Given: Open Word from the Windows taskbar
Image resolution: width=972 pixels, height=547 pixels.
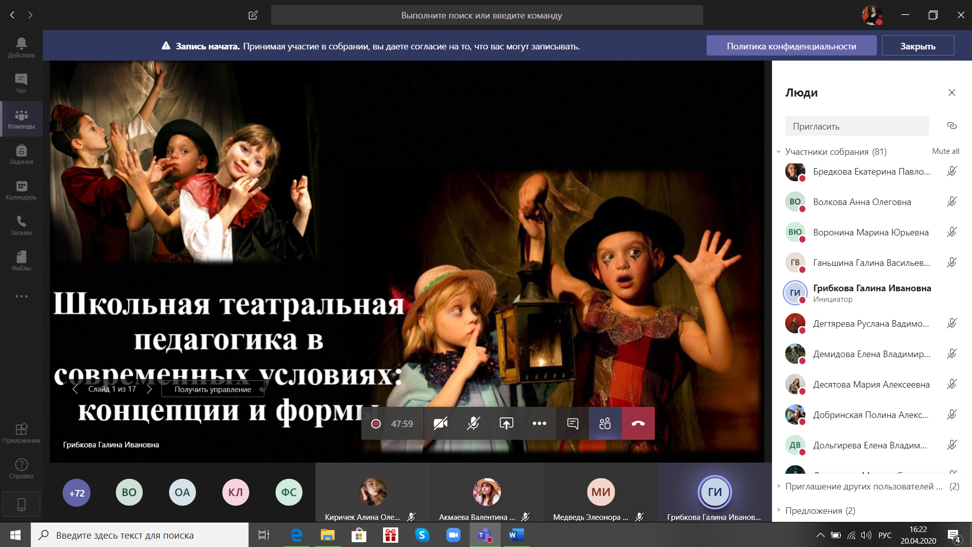Looking at the screenshot, I should tap(516, 535).
